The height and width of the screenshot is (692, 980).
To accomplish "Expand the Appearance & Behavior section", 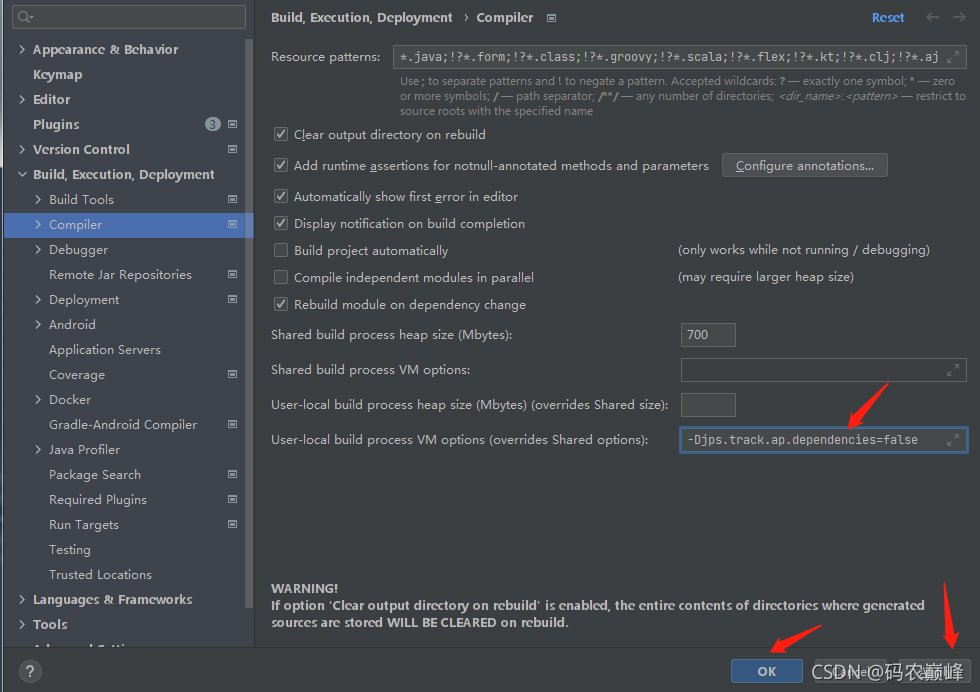I will coord(22,49).
